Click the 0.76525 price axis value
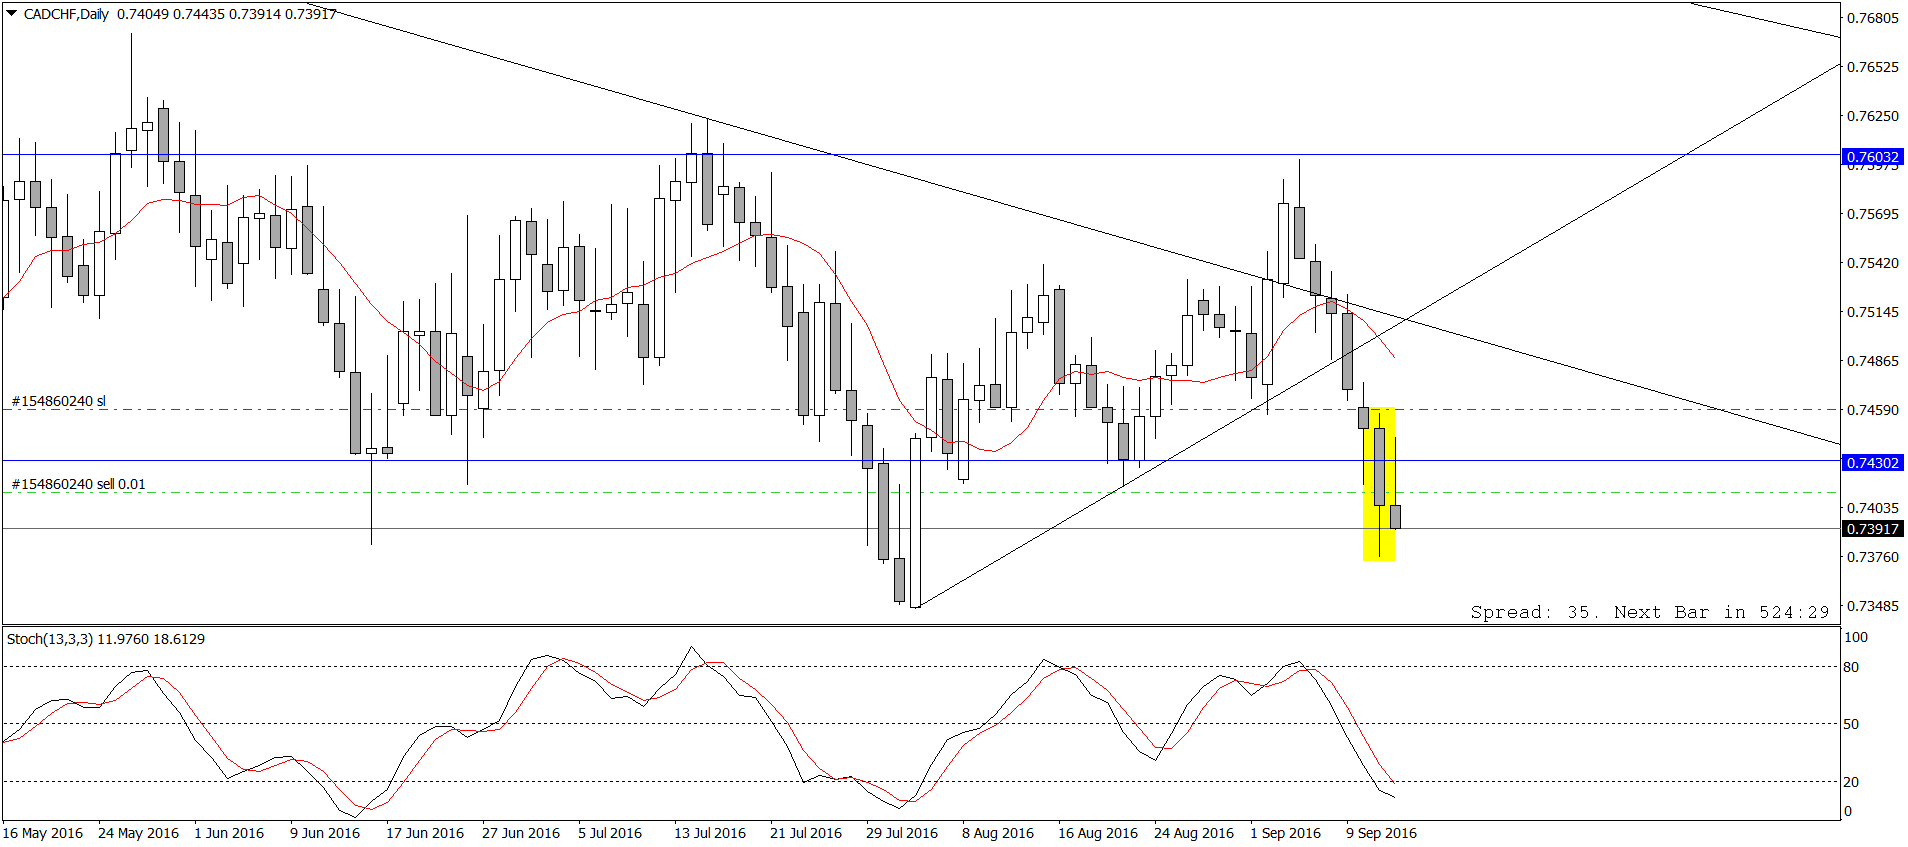This screenshot has width=1908, height=847. (1872, 67)
